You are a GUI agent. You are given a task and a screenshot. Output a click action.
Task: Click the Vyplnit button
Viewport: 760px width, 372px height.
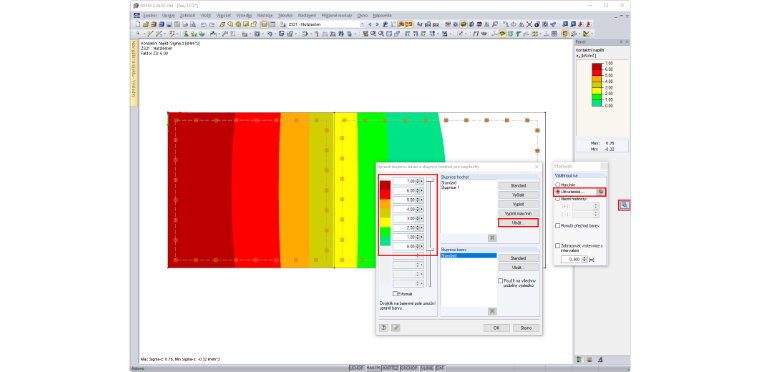(518, 204)
